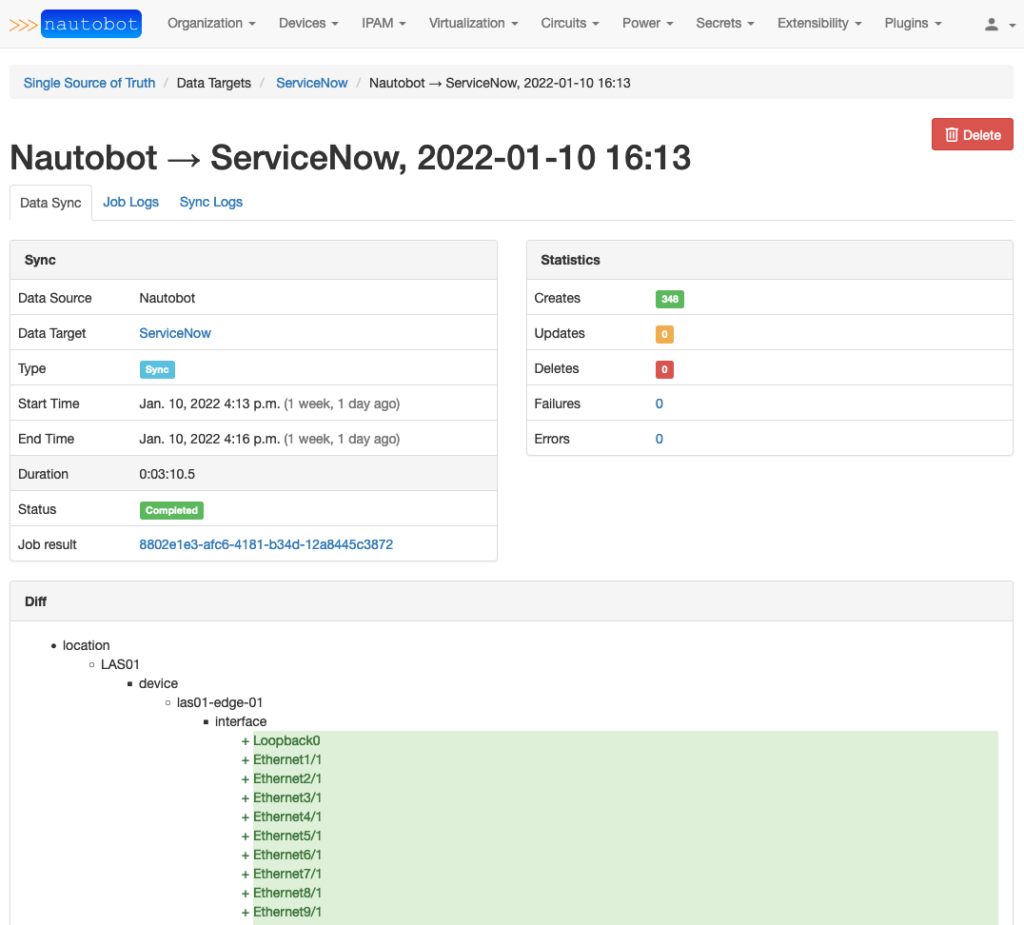Select the Ethernet1/1 diff entry
Screen dimensions: 1024x925
(287, 760)
